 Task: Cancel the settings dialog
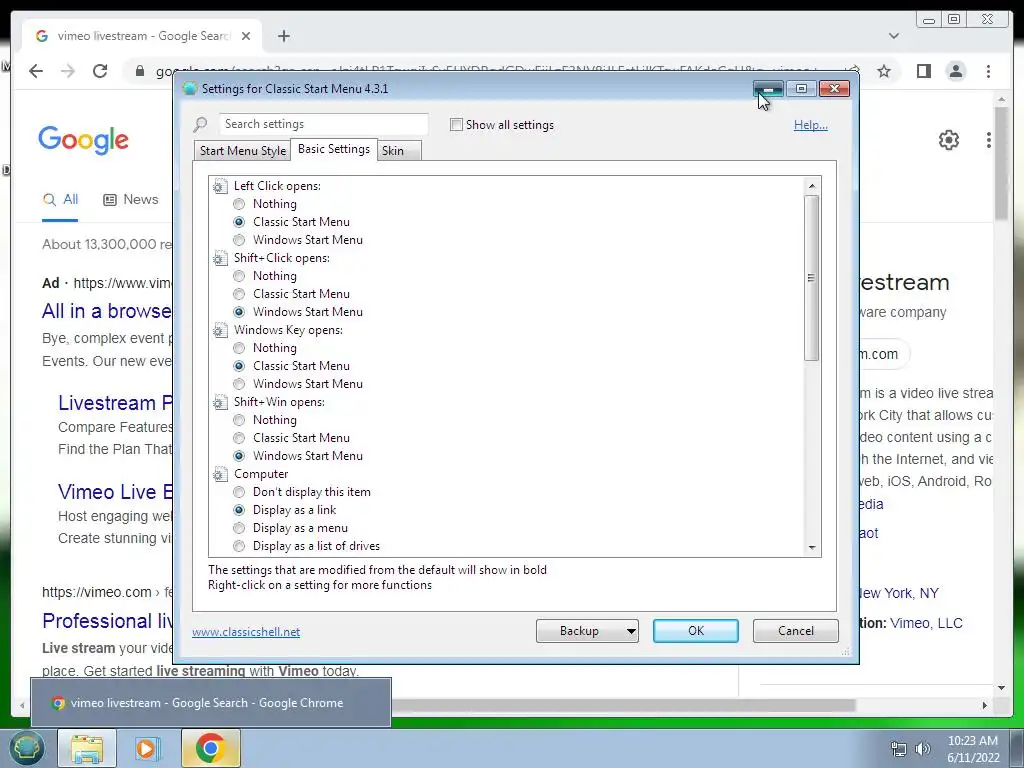795,631
